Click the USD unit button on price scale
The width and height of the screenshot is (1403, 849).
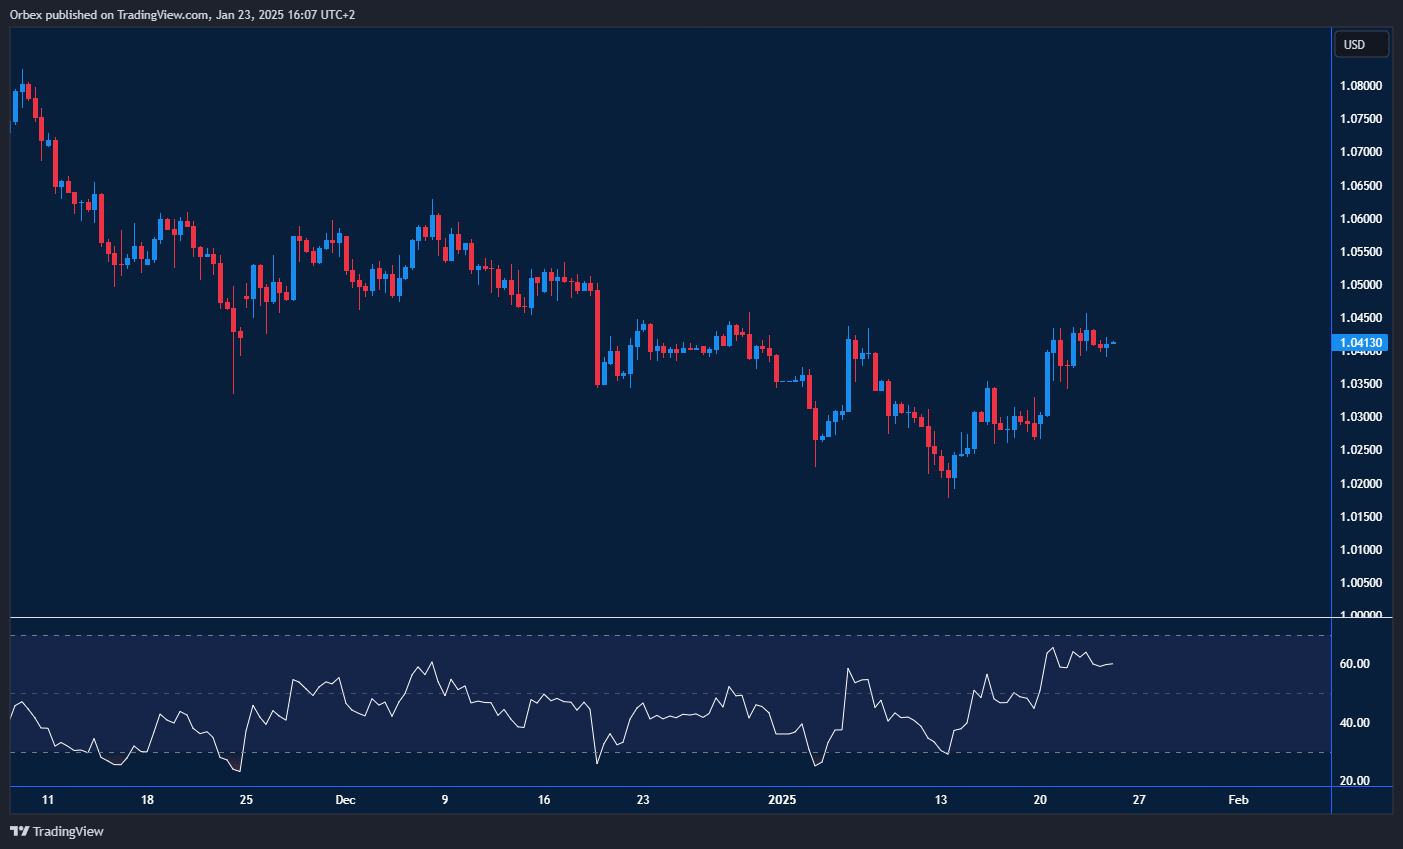(1361, 43)
